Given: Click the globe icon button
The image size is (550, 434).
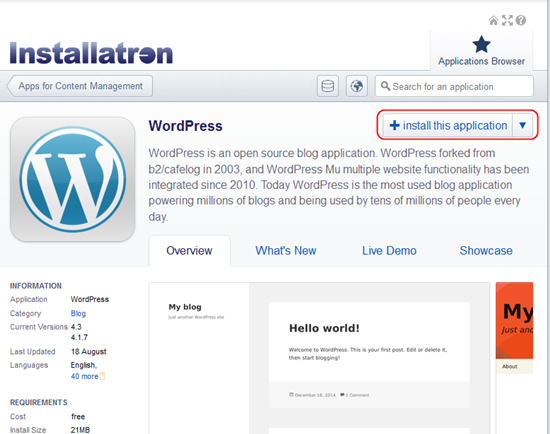Looking at the screenshot, I should (x=357, y=86).
